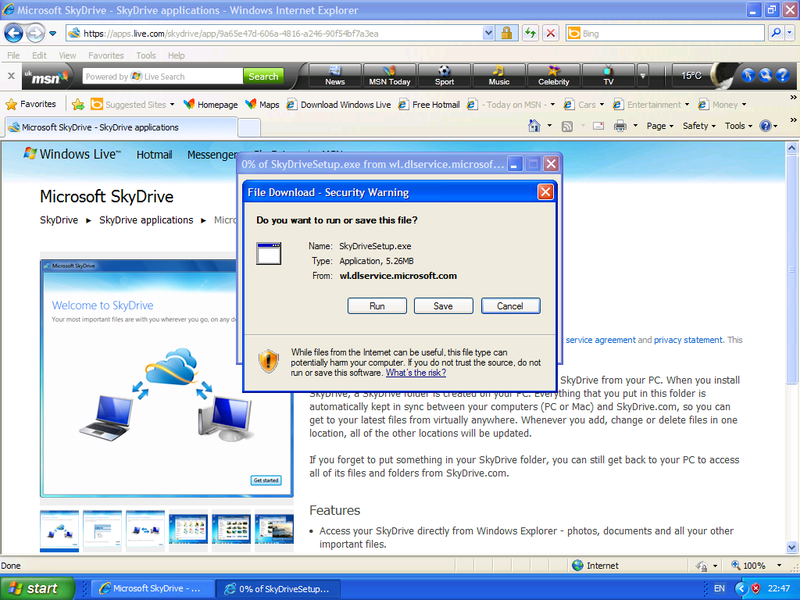Open the Safety command bar menu
800x600 pixels.
[699, 126]
